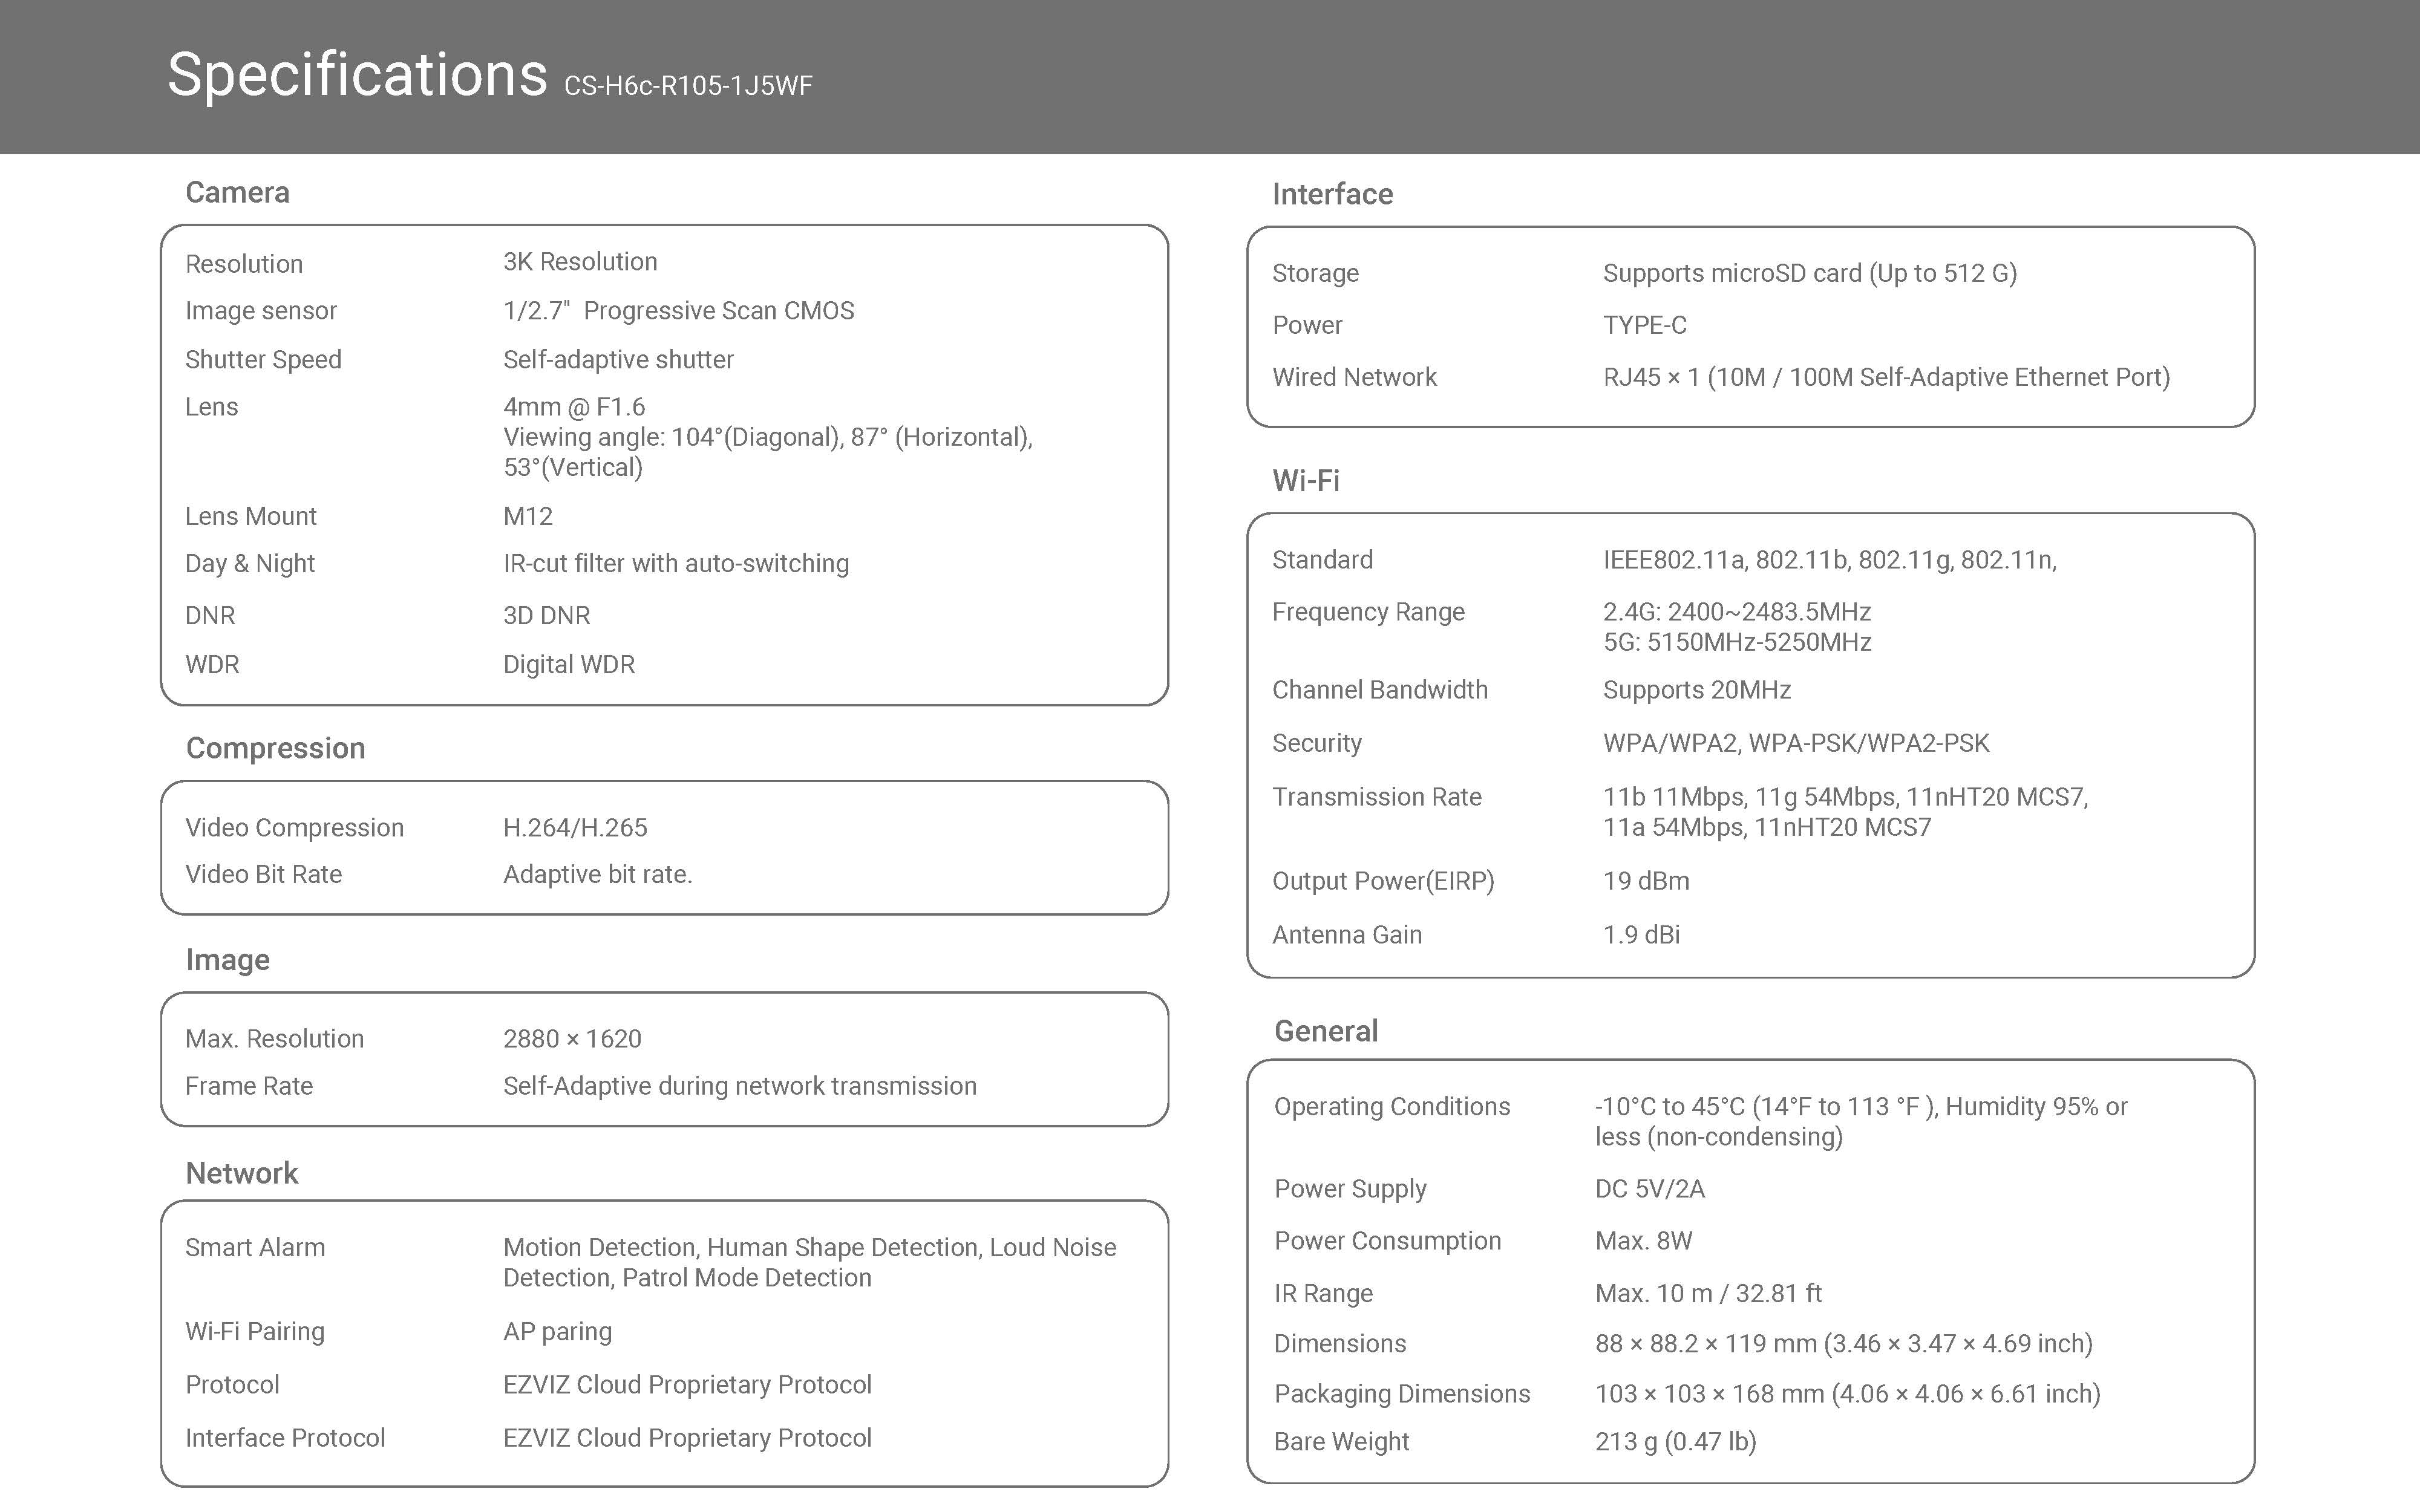Click the Video Compression label
Screen dimensions: 2420x1512
pyautogui.click(x=294, y=828)
